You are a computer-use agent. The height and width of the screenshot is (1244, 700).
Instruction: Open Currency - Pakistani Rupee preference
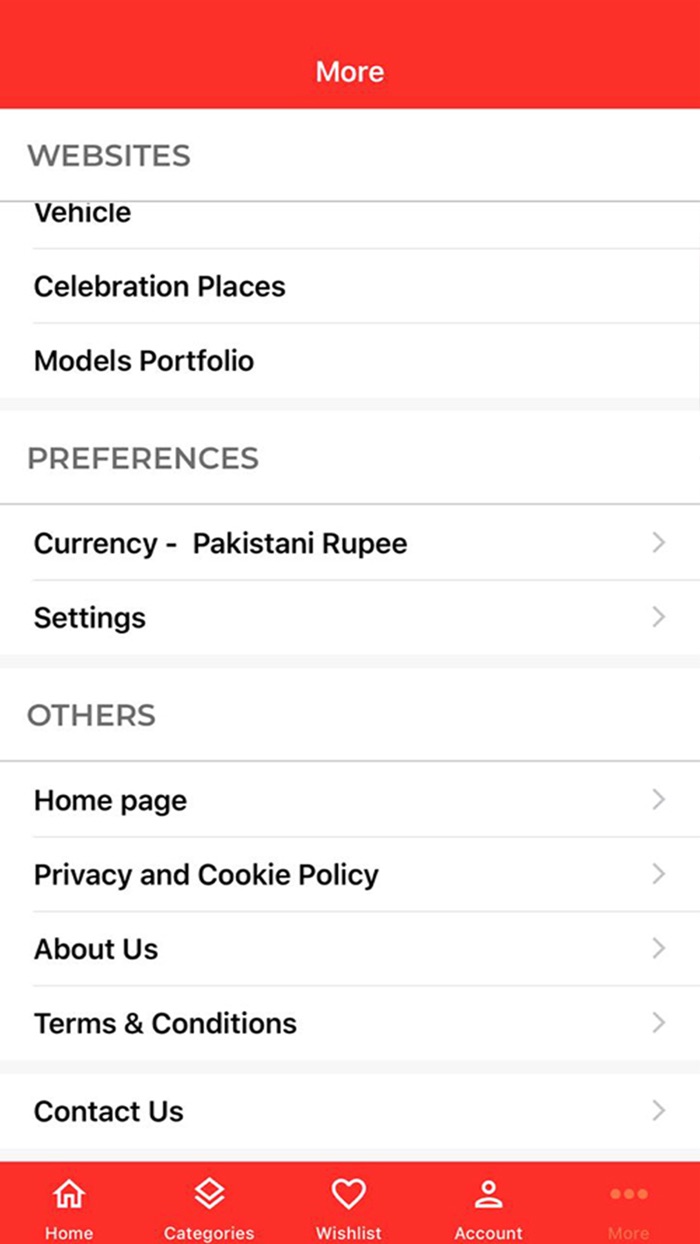click(x=221, y=543)
